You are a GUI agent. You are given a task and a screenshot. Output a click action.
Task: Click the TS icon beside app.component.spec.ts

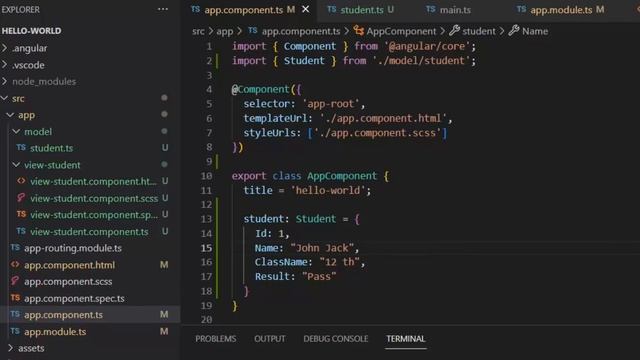tap(15, 298)
